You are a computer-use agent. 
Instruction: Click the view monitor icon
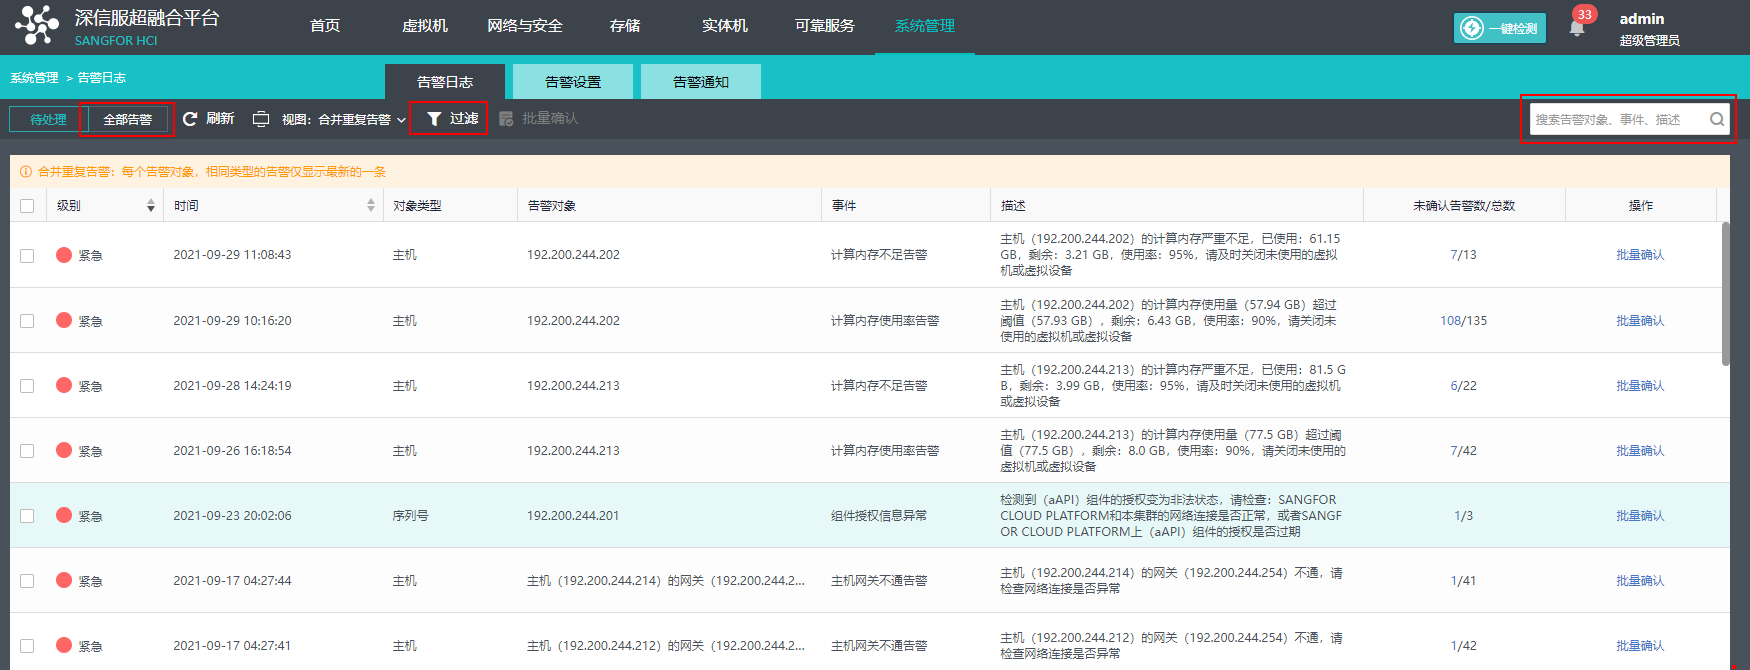pyautogui.click(x=261, y=119)
